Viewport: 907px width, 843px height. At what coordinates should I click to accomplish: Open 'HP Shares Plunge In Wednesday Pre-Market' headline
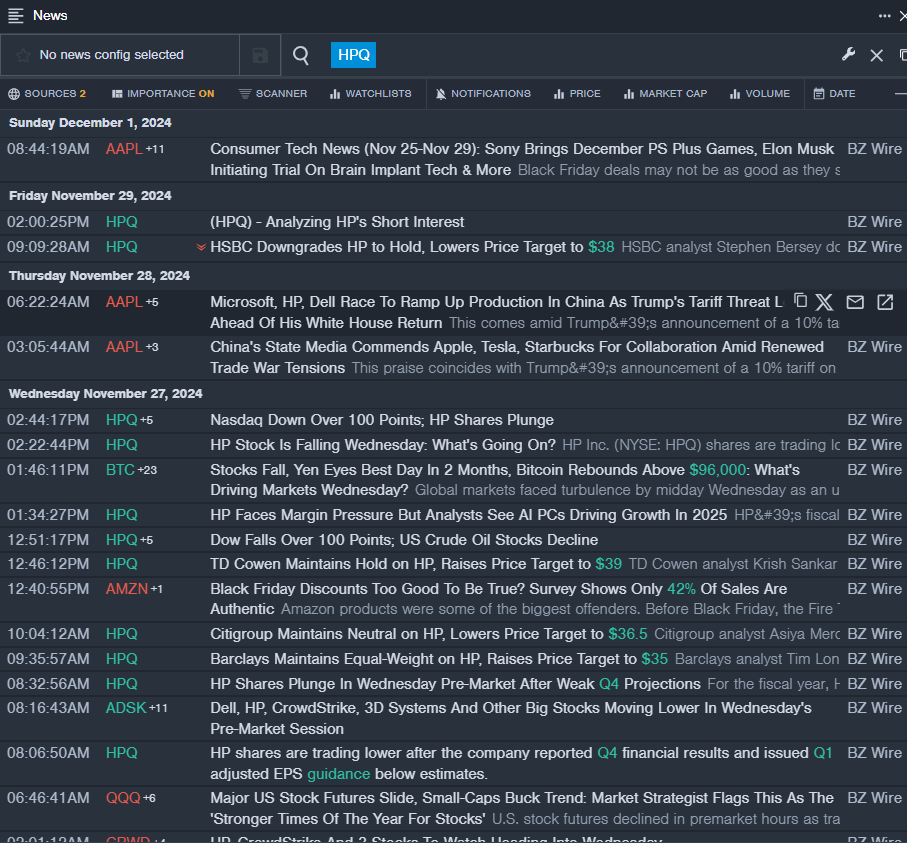[455, 683]
